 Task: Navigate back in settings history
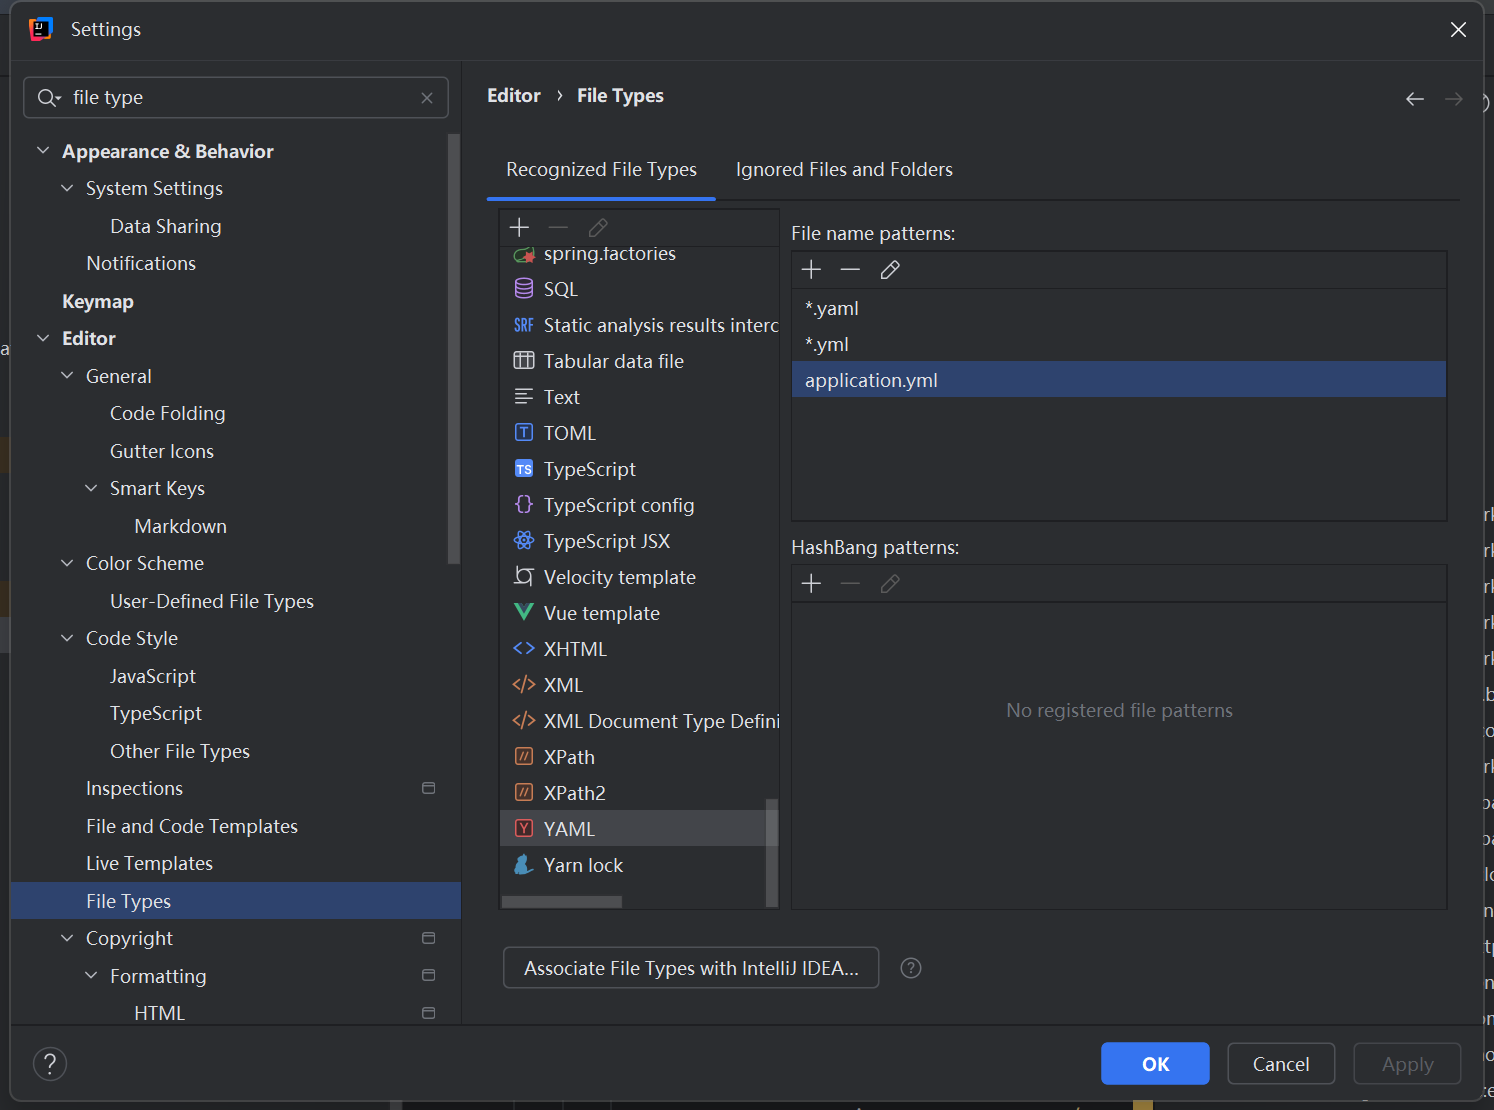(x=1414, y=99)
